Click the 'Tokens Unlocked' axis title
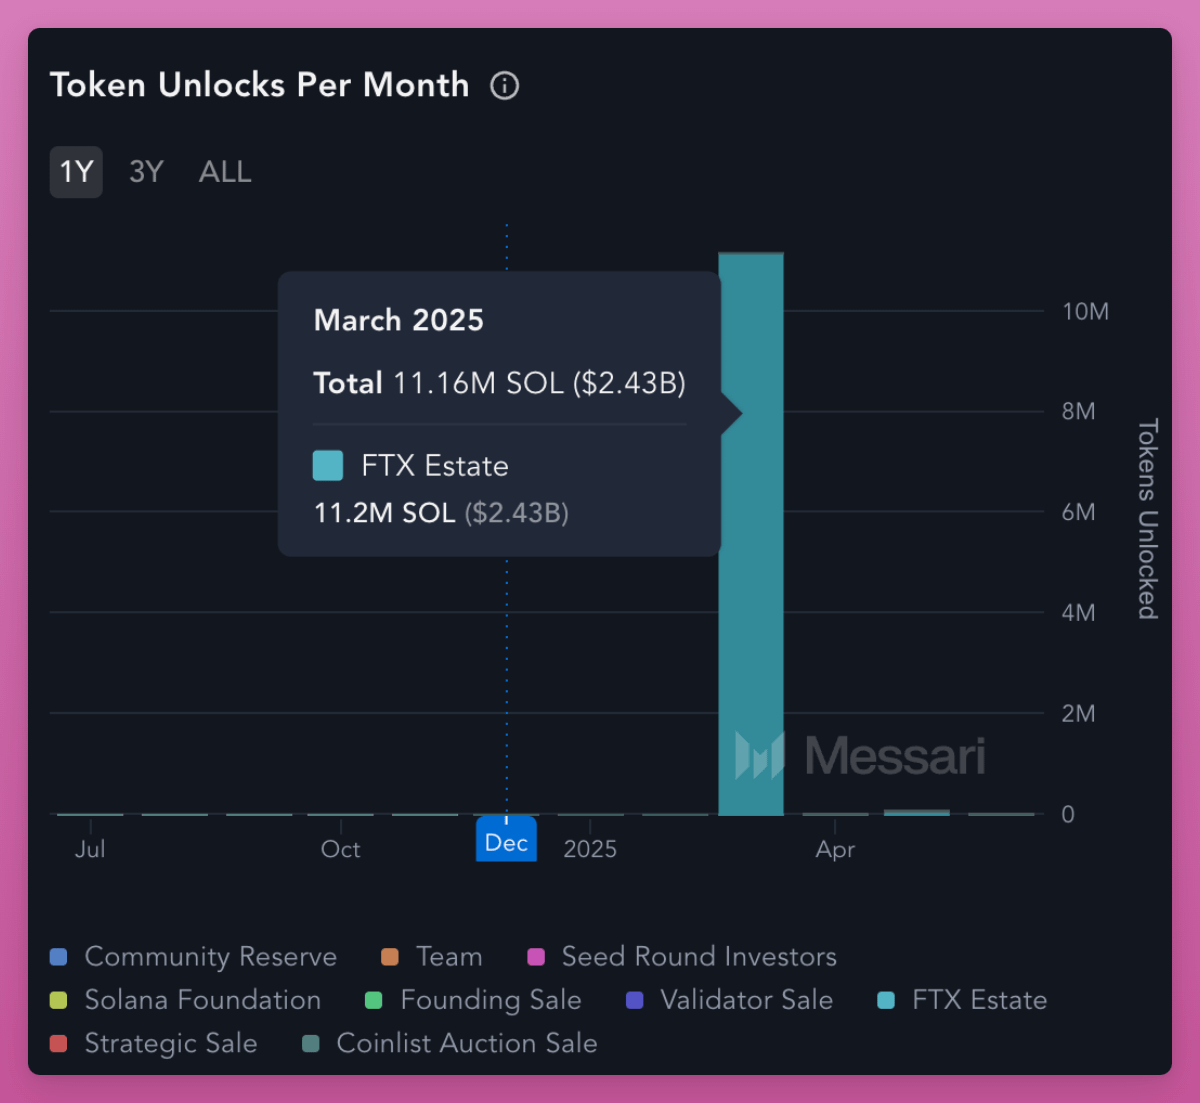The image size is (1200, 1103). coord(1148,518)
